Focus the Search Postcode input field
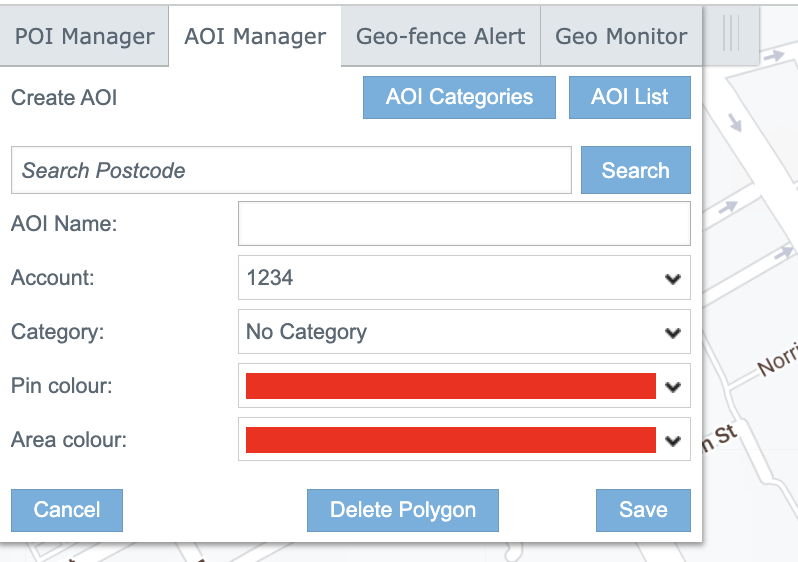Screen dimensions: 798x562 [x=291, y=170]
